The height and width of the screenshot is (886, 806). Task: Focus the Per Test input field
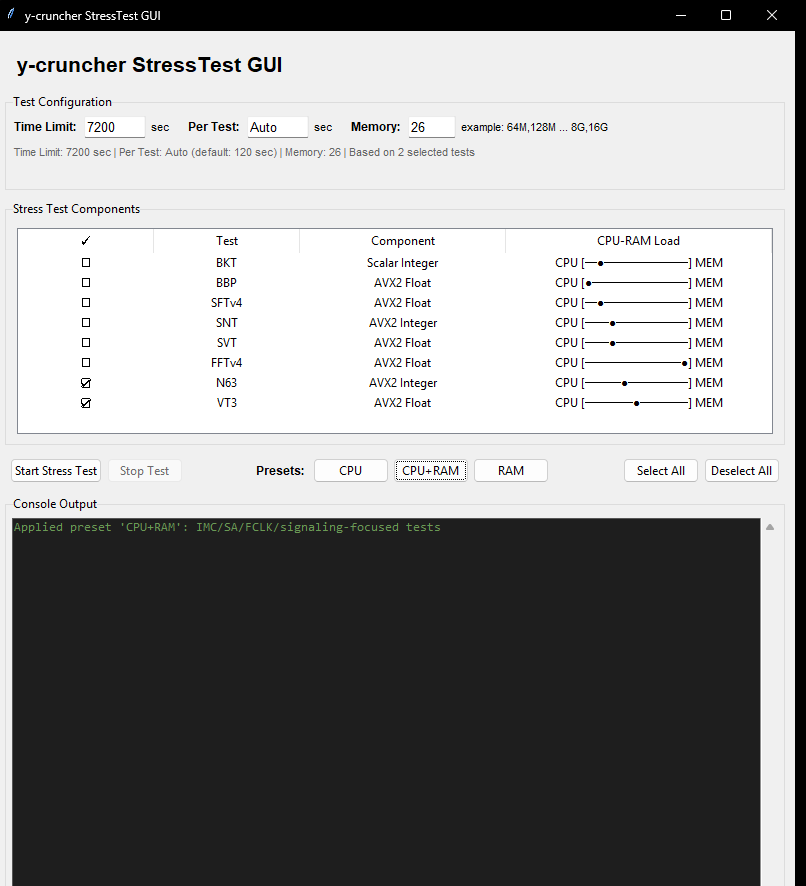point(278,127)
